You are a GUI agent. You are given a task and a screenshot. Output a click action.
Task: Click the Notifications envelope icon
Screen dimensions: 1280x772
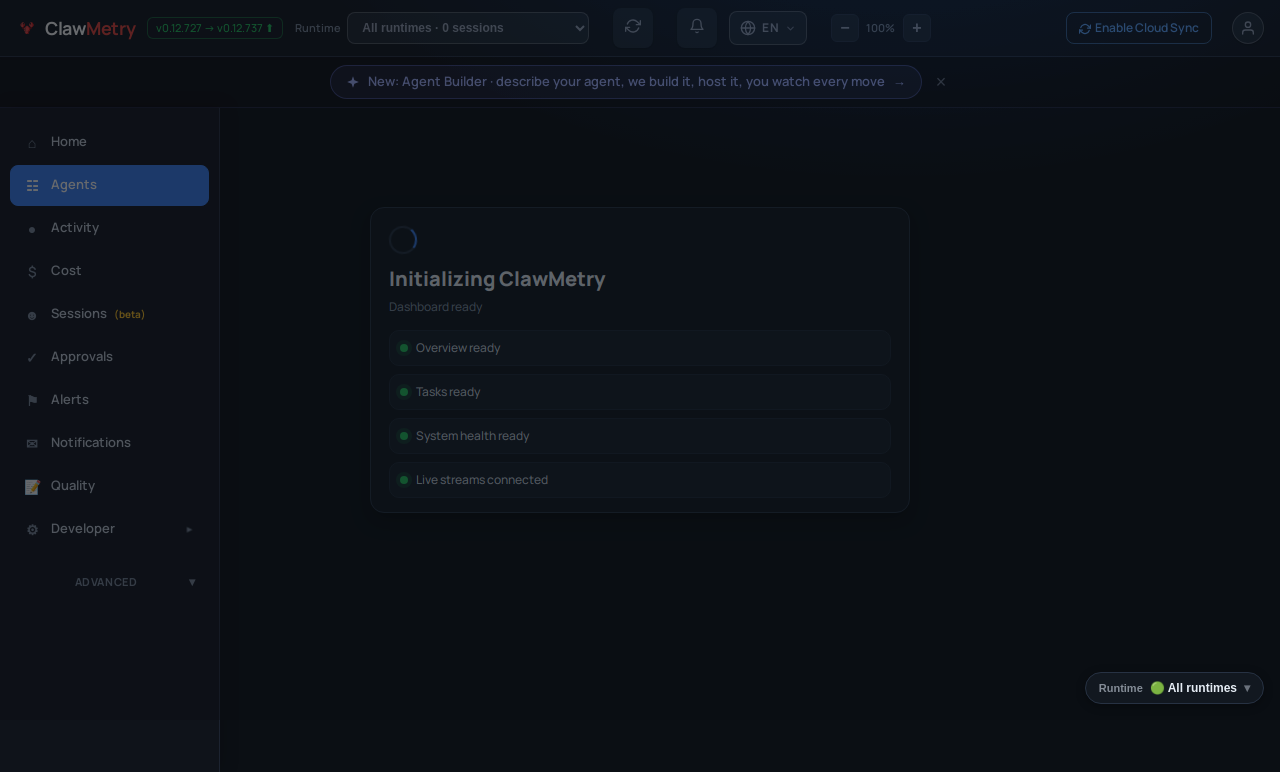(32, 444)
